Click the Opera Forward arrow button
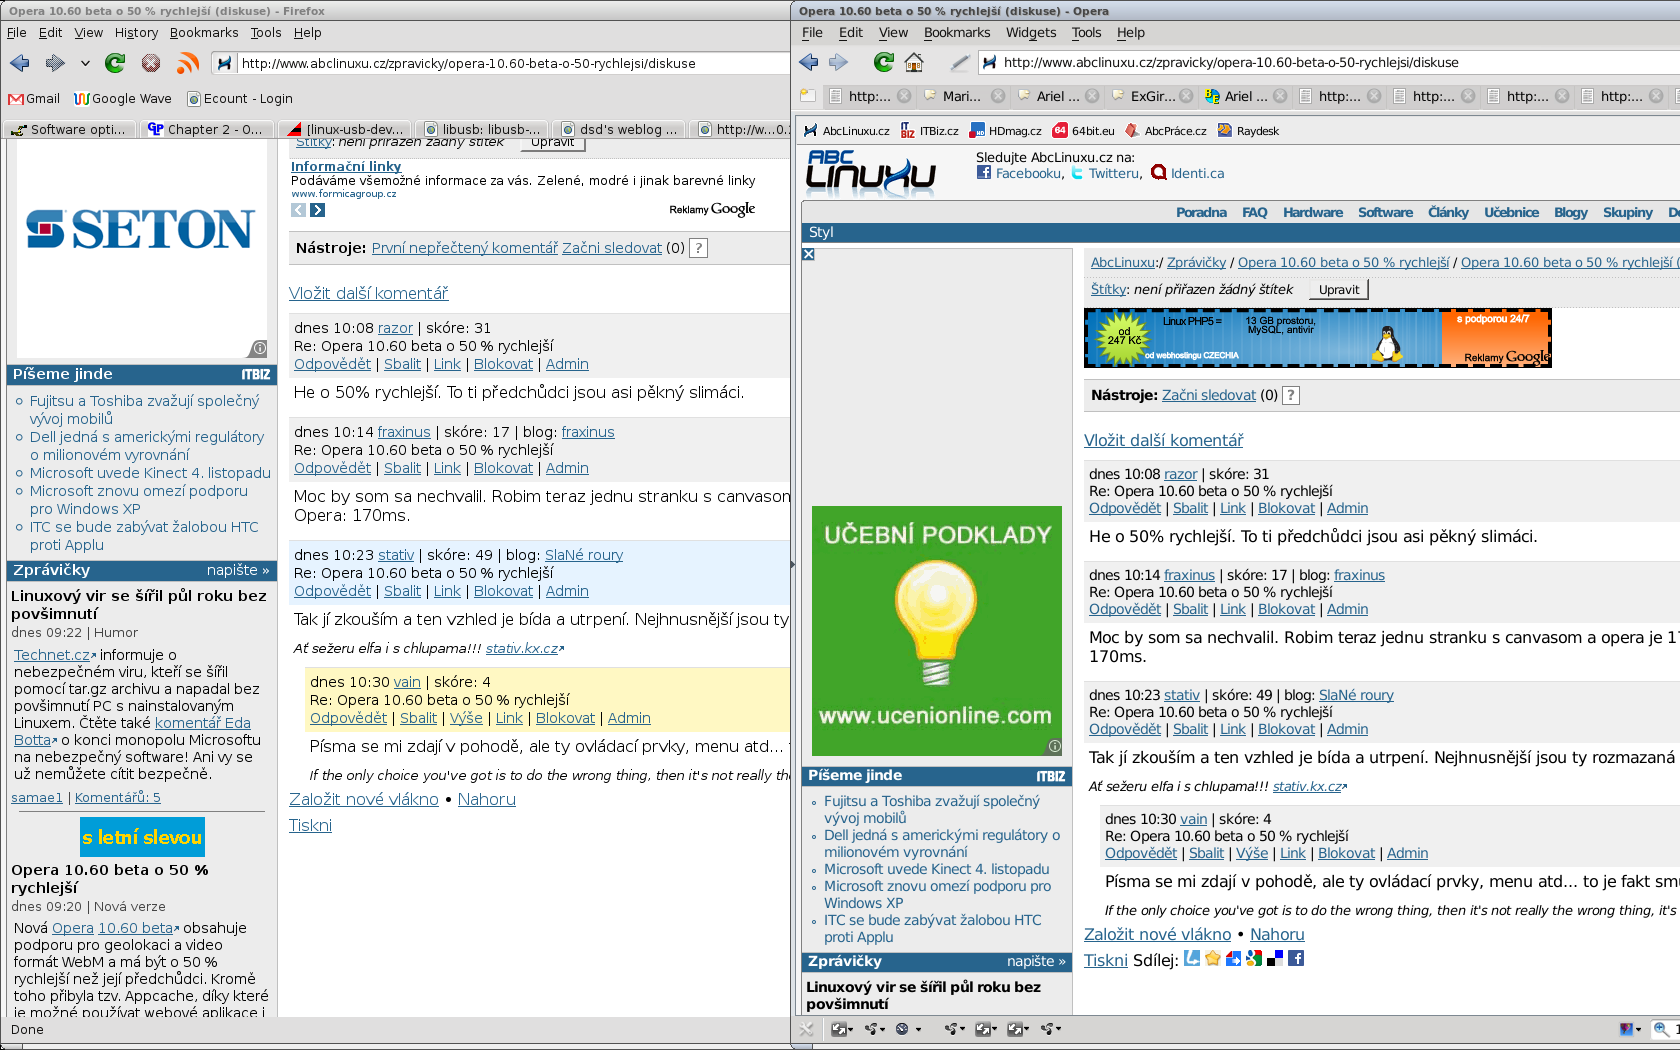The height and width of the screenshot is (1050, 1680). [838, 62]
